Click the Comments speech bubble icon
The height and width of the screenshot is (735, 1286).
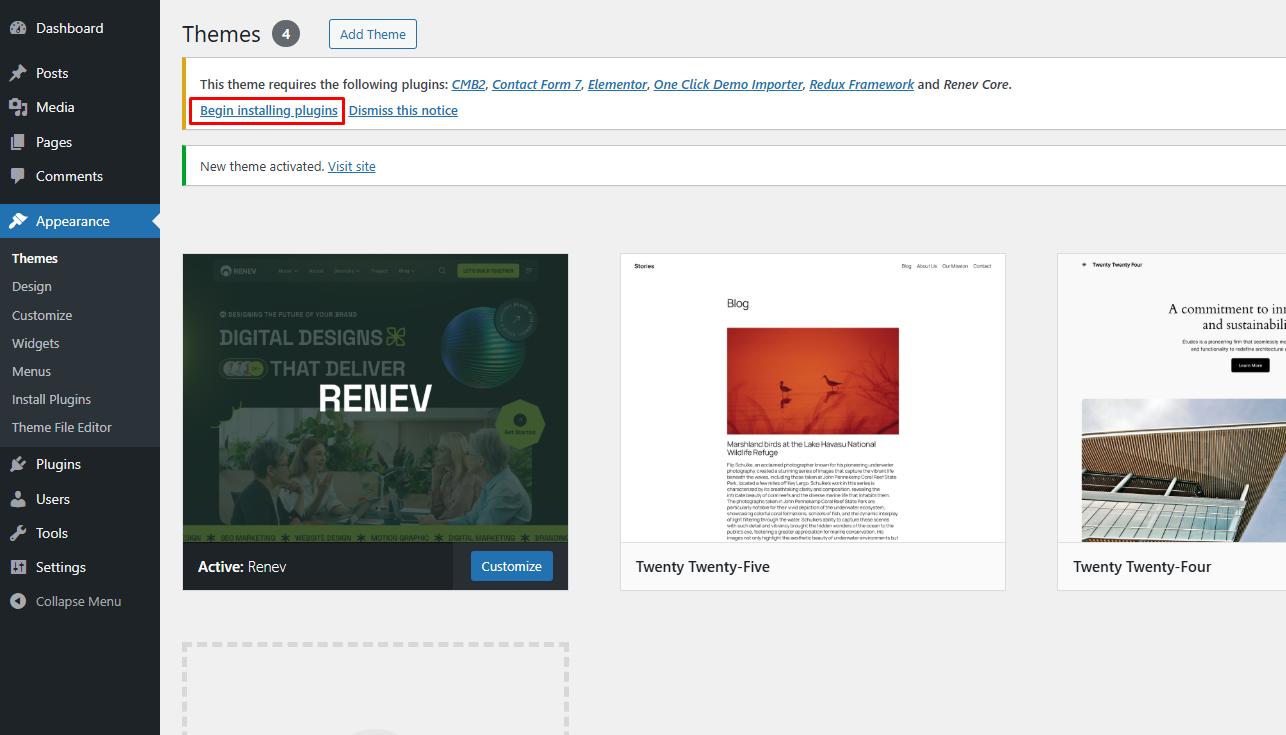pos(18,176)
